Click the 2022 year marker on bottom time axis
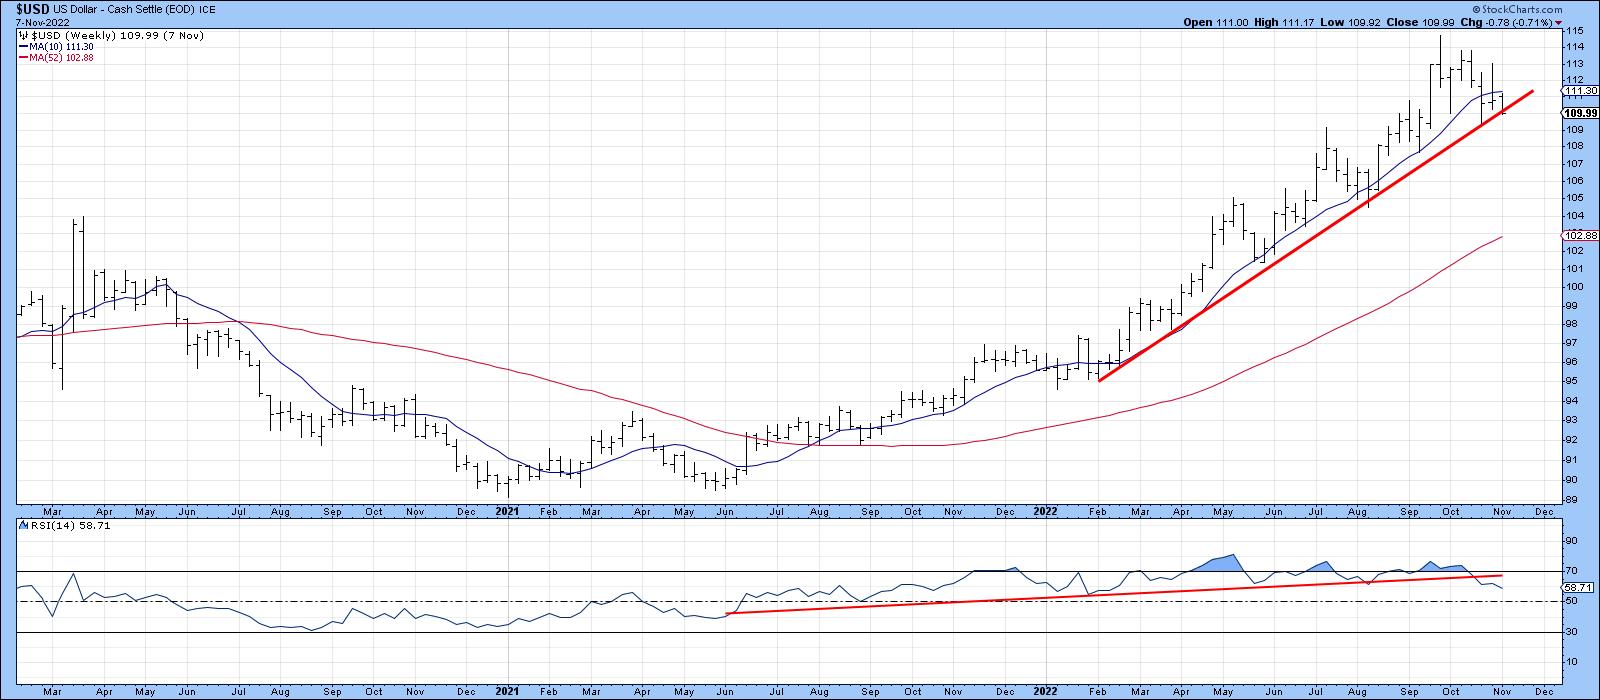Image resolution: width=1600 pixels, height=700 pixels. pos(1045,691)
